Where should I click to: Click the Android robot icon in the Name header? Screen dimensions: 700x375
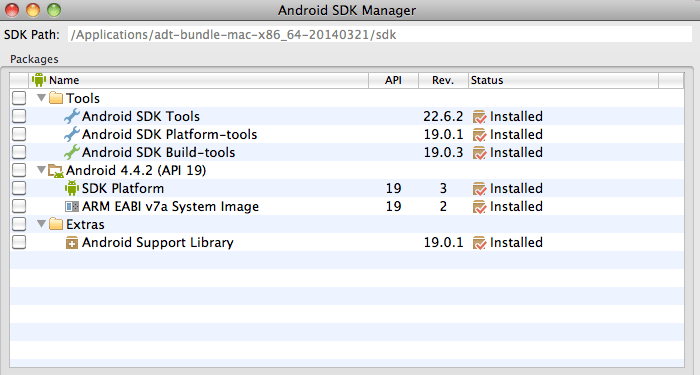(x=39, y=80)
